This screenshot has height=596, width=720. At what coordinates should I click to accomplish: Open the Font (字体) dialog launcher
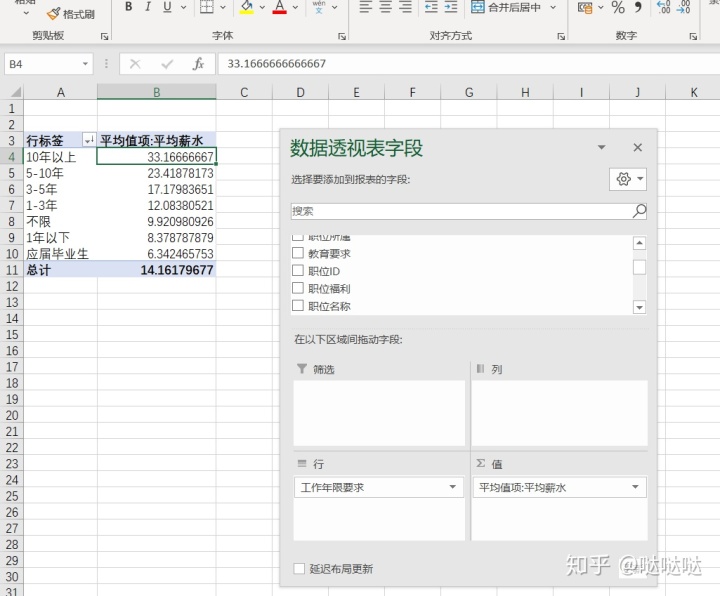tap(342, 36)
